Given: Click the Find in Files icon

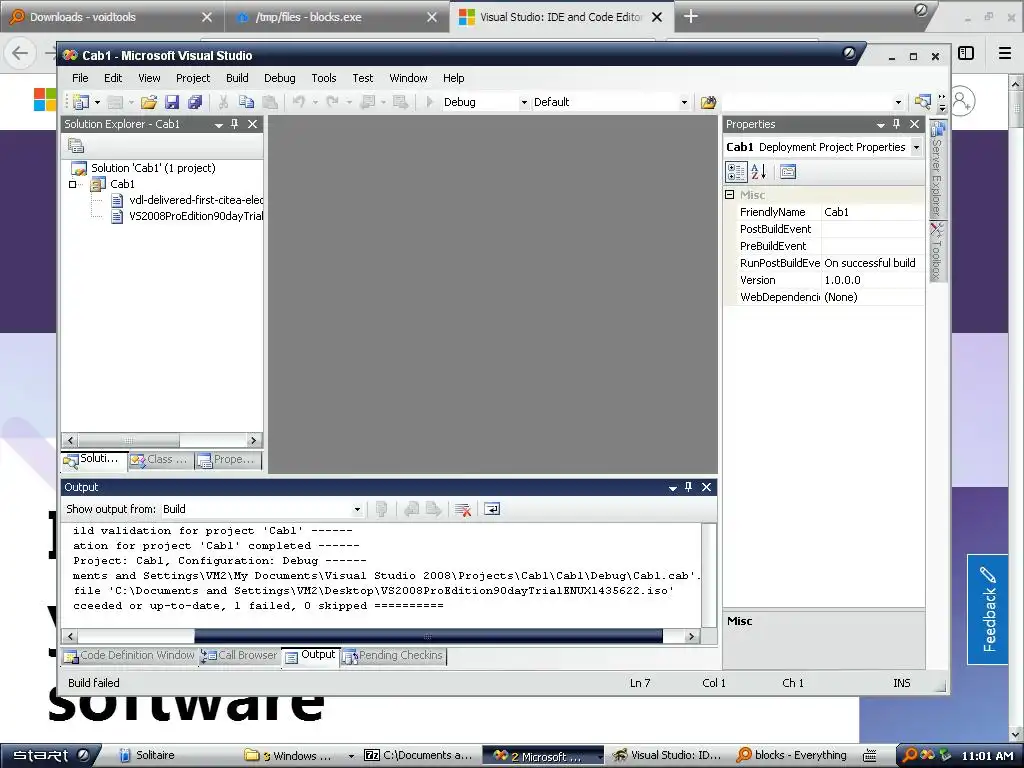Looking at the screenshot, I should (x=708, y=102).
